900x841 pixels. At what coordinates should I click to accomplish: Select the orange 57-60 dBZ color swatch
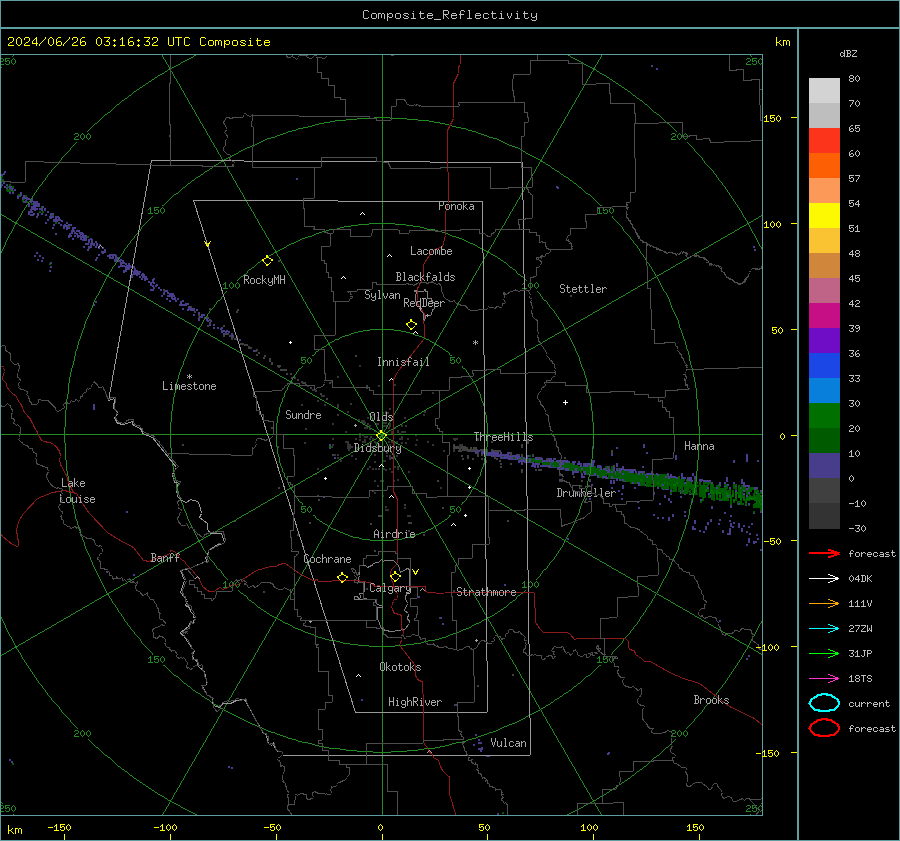tap(824, 166)
